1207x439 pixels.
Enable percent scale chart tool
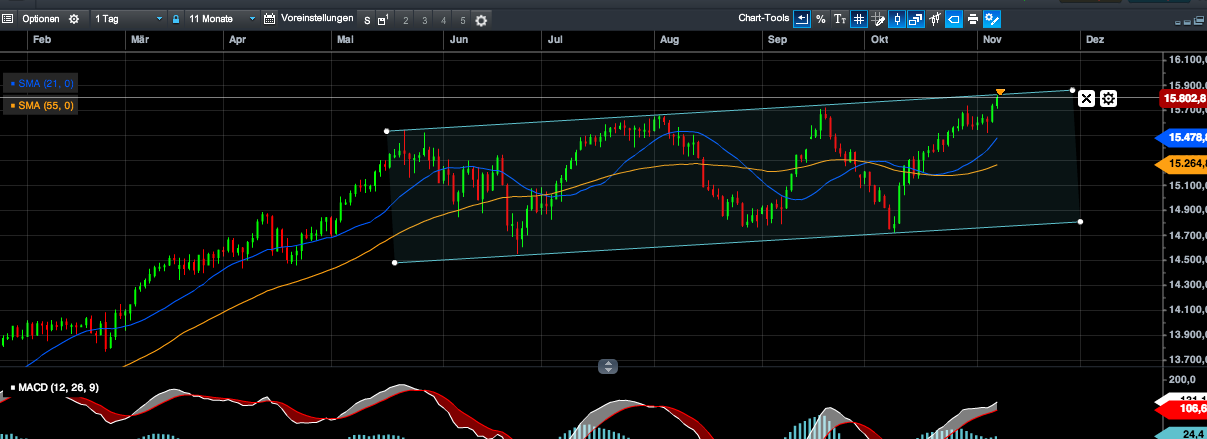click(x=821, y=18)
